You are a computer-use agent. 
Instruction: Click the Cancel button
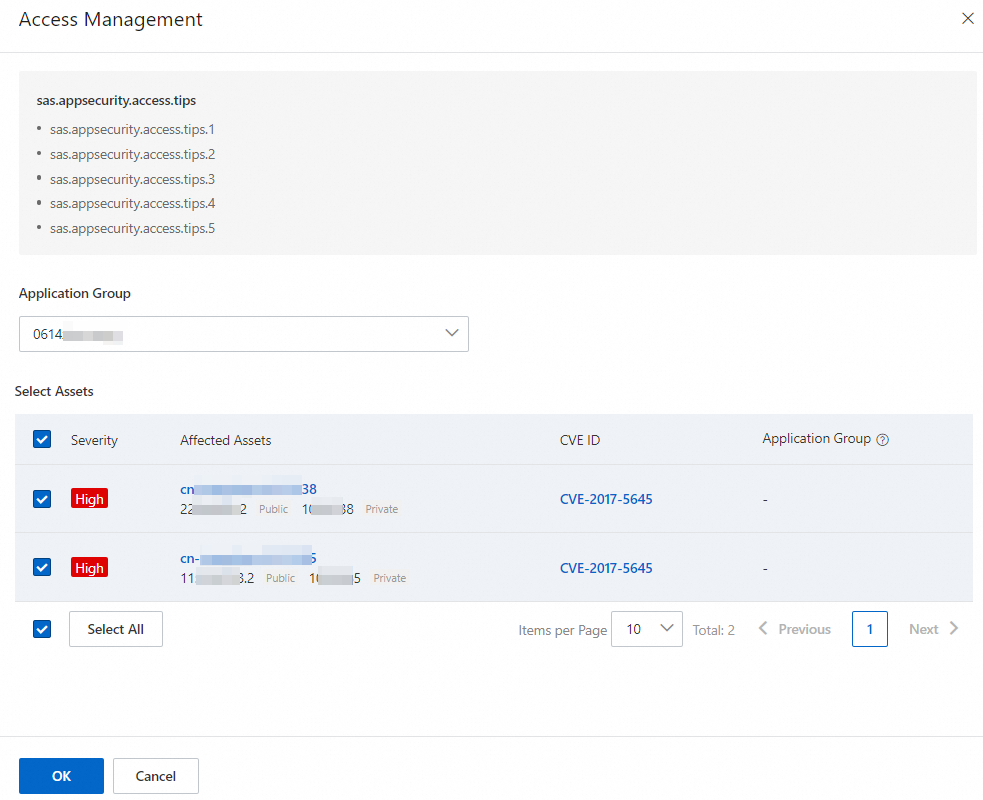click(x=155, y=776)
